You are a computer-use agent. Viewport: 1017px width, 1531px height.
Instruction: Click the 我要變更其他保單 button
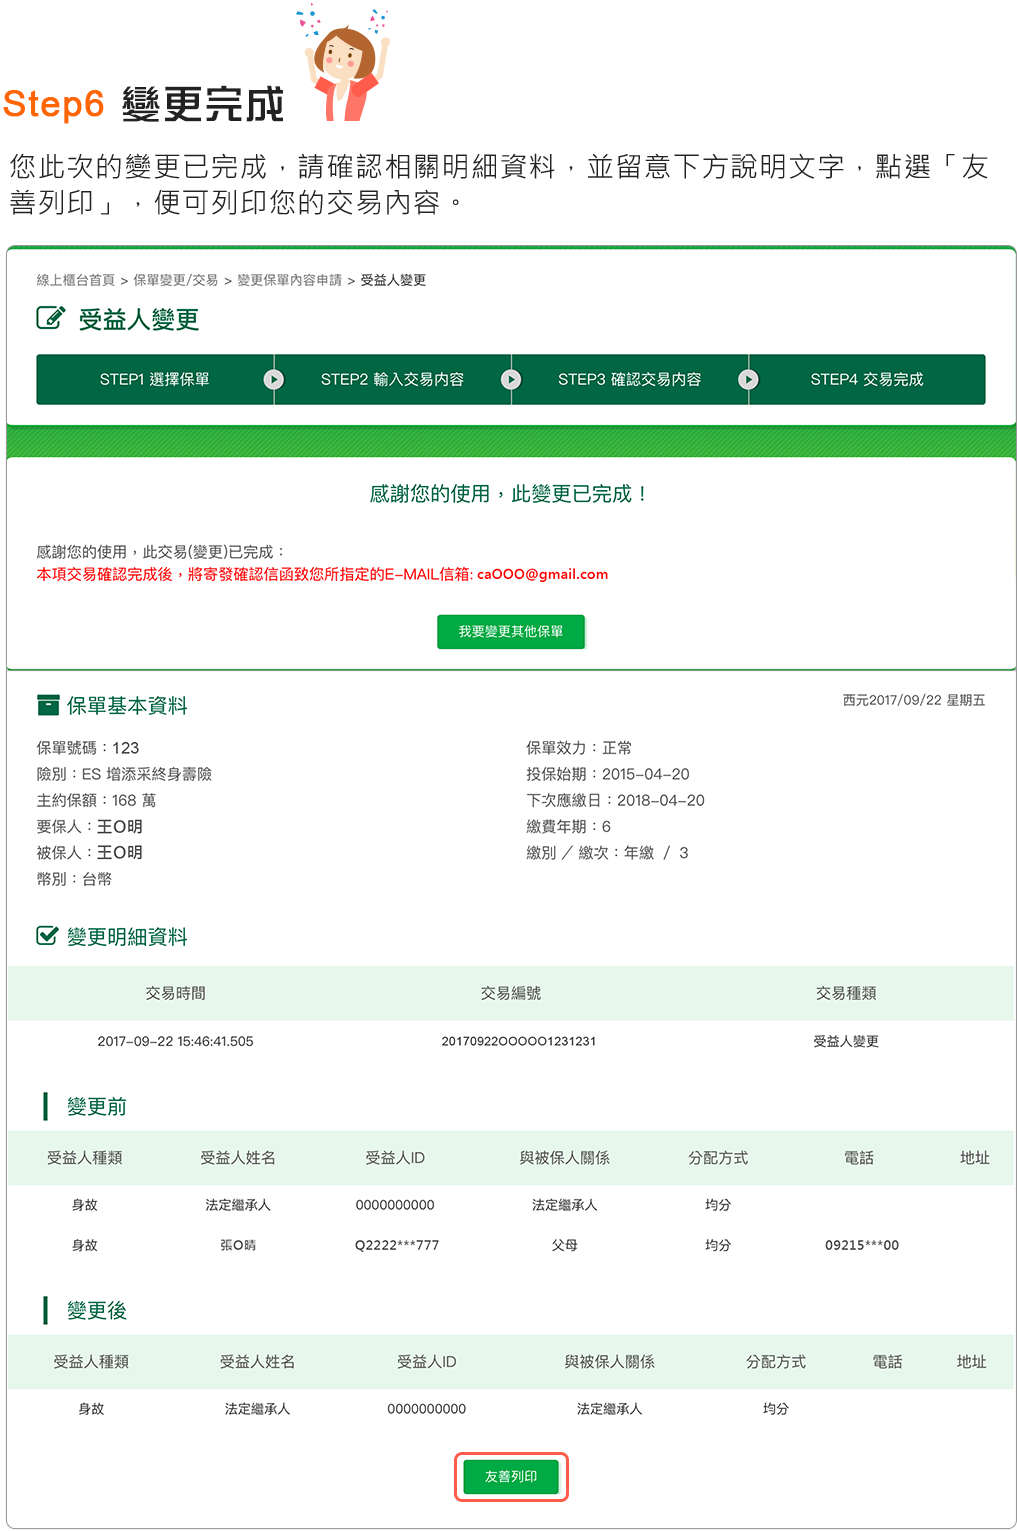511,632
